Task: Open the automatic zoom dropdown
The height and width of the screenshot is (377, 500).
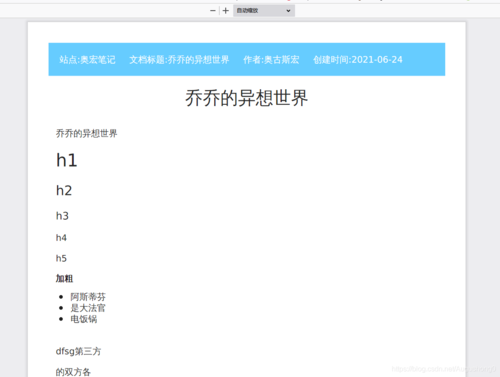Action: pyautogui.click(x=264, y=11)
